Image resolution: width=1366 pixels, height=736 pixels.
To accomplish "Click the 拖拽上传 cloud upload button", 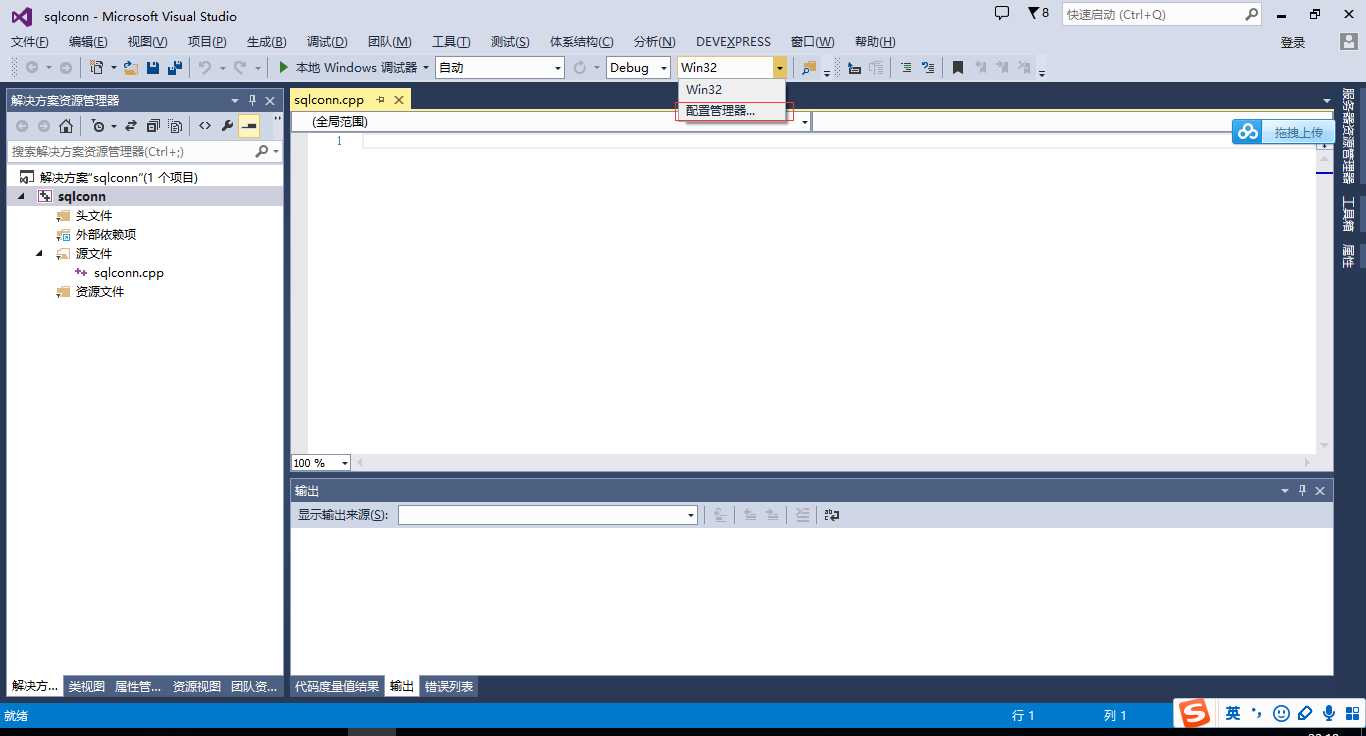I will tap(1283, 132).
